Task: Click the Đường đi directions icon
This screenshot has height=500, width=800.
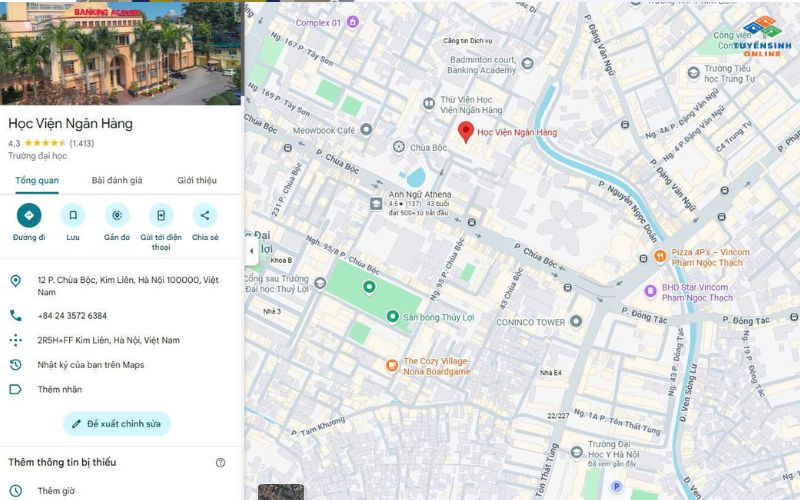Action: click(29, 215)
